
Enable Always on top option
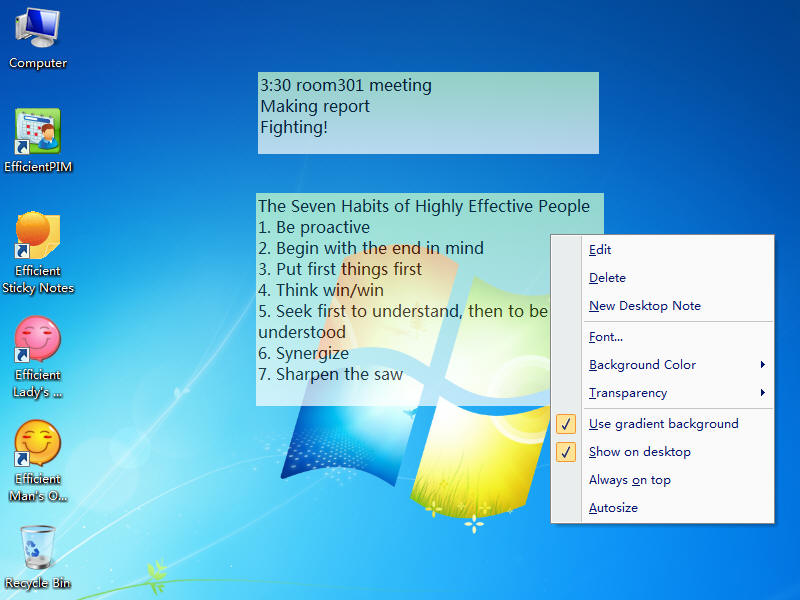pos(629,480)
